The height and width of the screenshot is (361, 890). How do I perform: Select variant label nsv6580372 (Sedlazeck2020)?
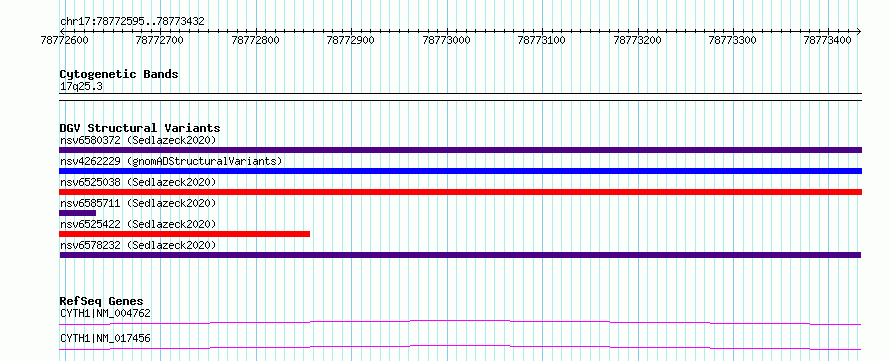(x=138, y=140)
